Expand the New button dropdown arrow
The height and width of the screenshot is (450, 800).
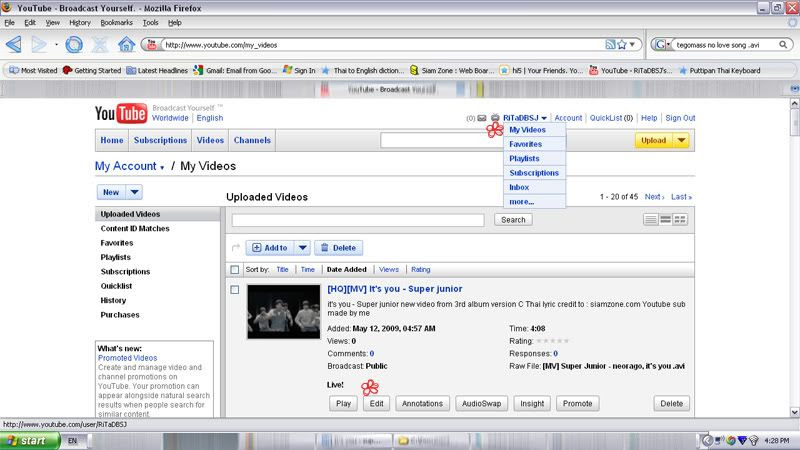[x=134, y=192]
